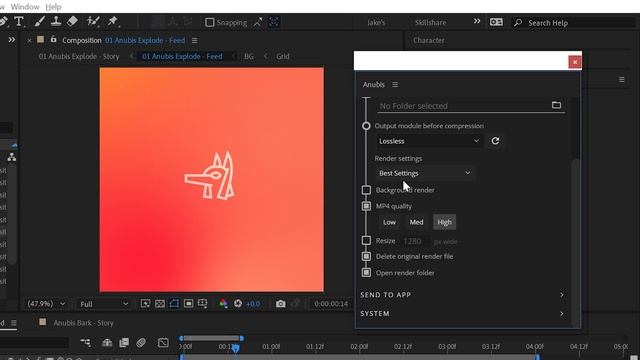Image resolution: width=640 pixels, height=360 pixels.
Task: Click the reset exposure icon
Action: click(x=238, y=304)
